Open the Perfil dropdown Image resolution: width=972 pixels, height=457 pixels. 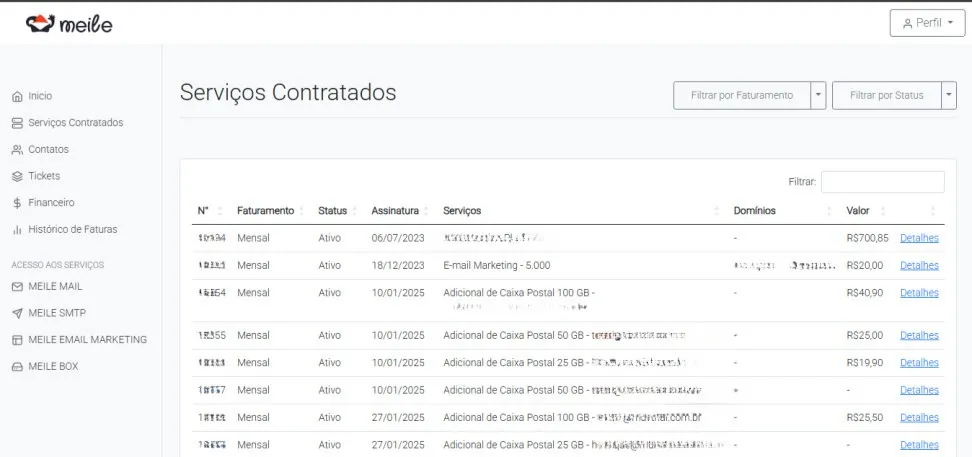point(927,23)
